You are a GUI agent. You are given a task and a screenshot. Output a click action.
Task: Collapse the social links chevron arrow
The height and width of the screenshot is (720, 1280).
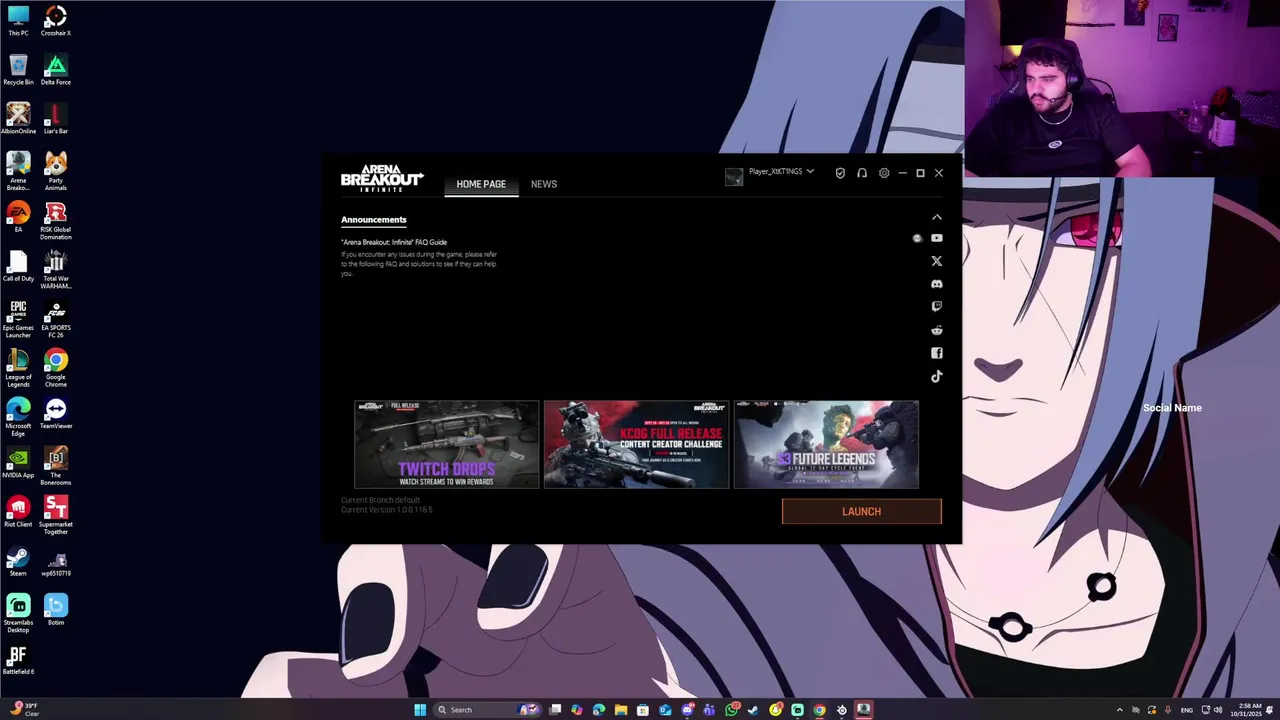[937, 217]
